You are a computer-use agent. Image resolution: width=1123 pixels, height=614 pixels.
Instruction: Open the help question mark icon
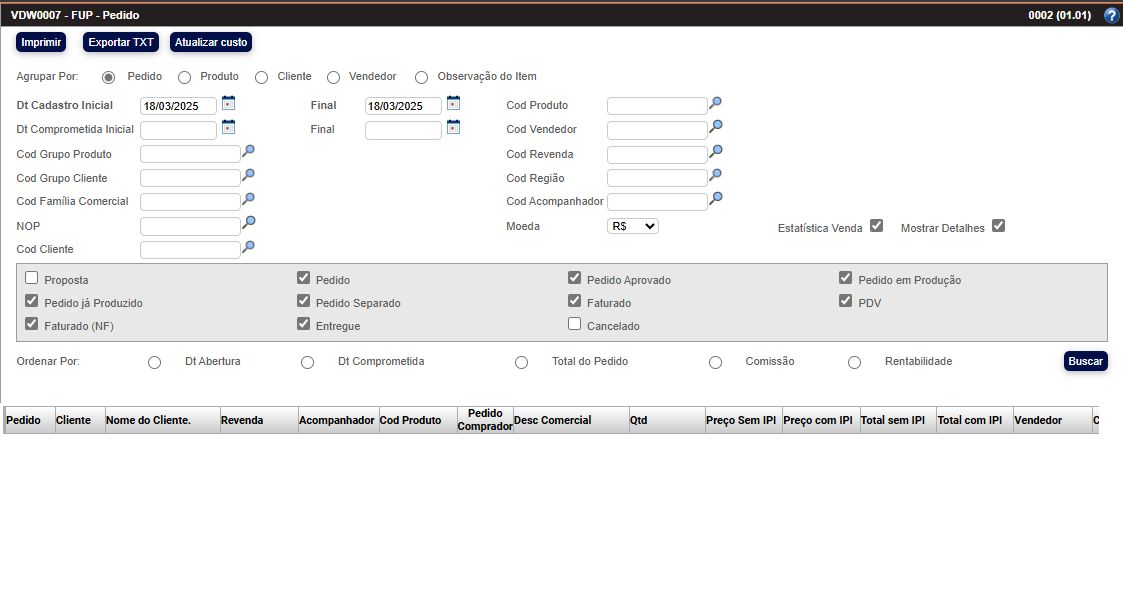point(1110,16)
